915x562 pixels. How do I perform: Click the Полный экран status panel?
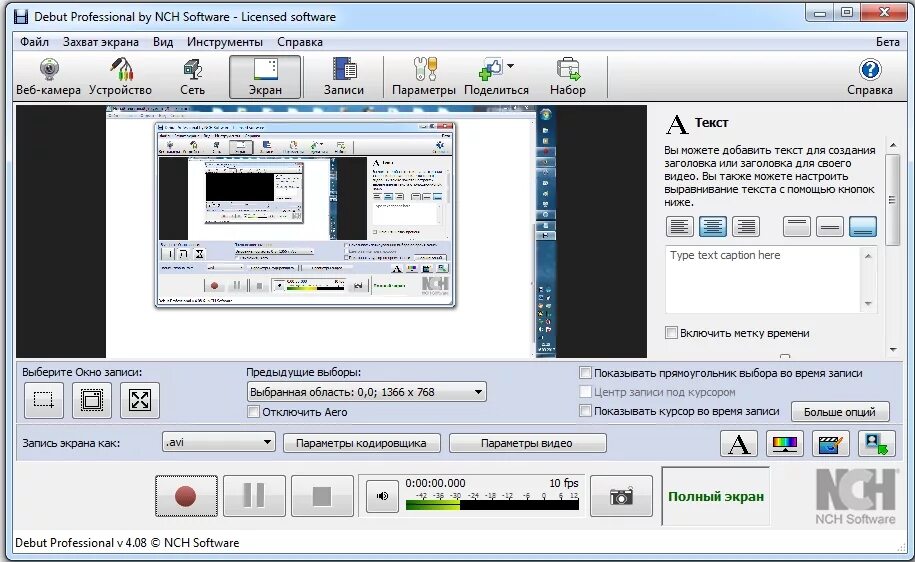[715, 497]
